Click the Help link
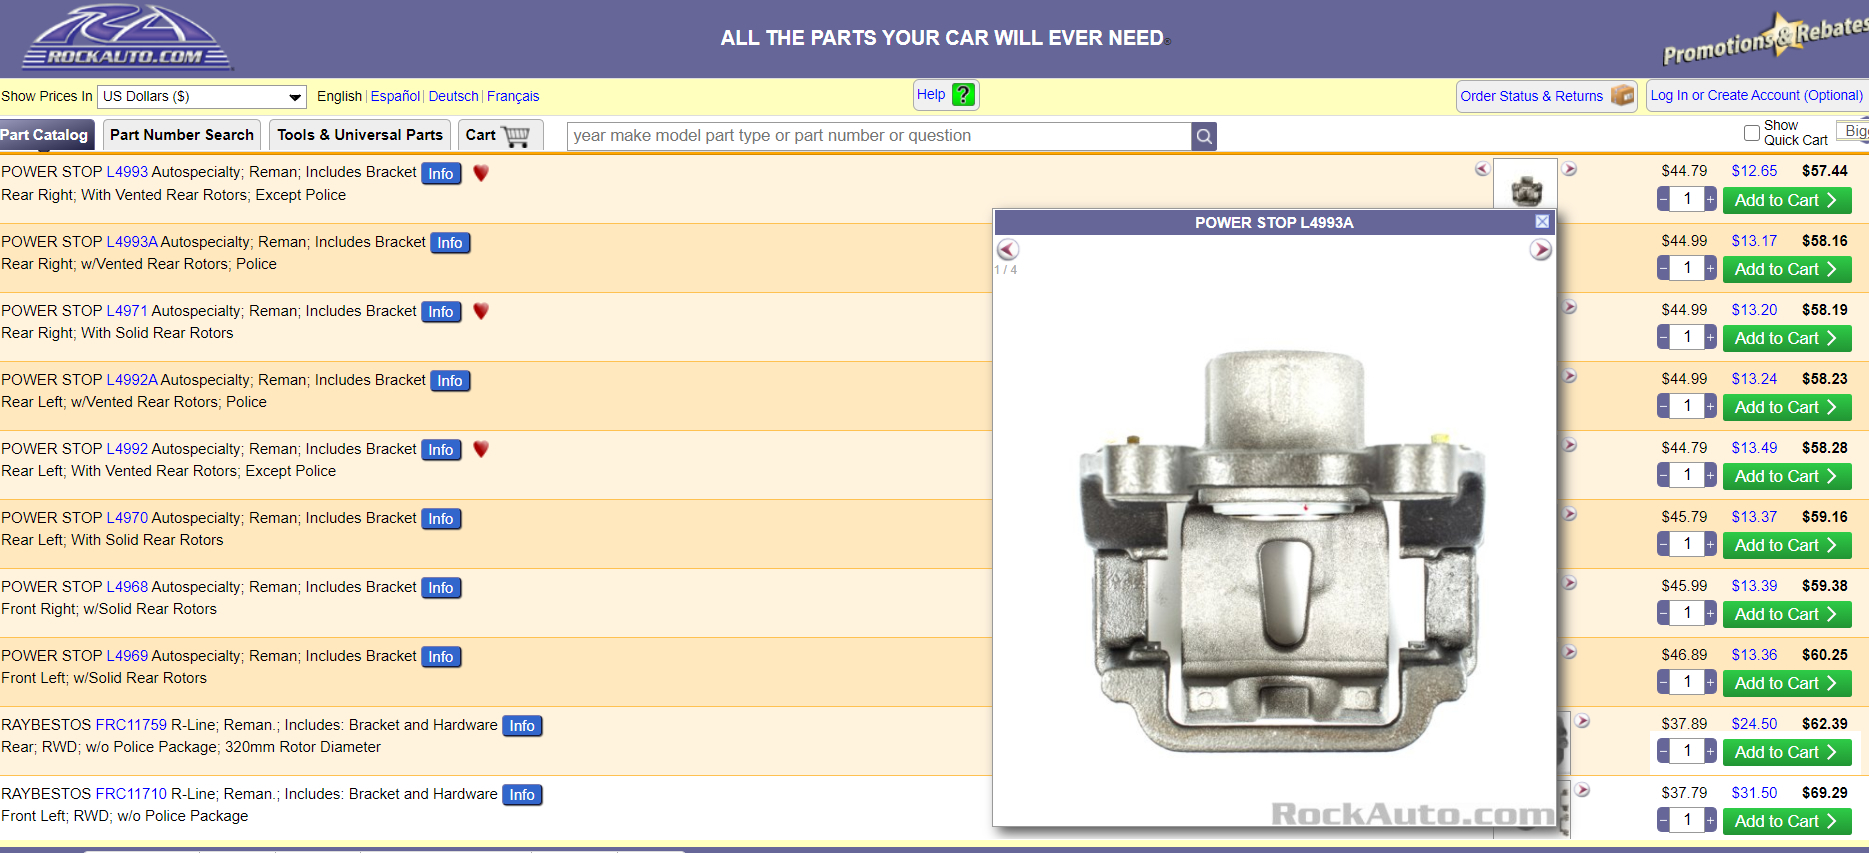Screen dimensions: 1869x853 click(x=931, y=94)
